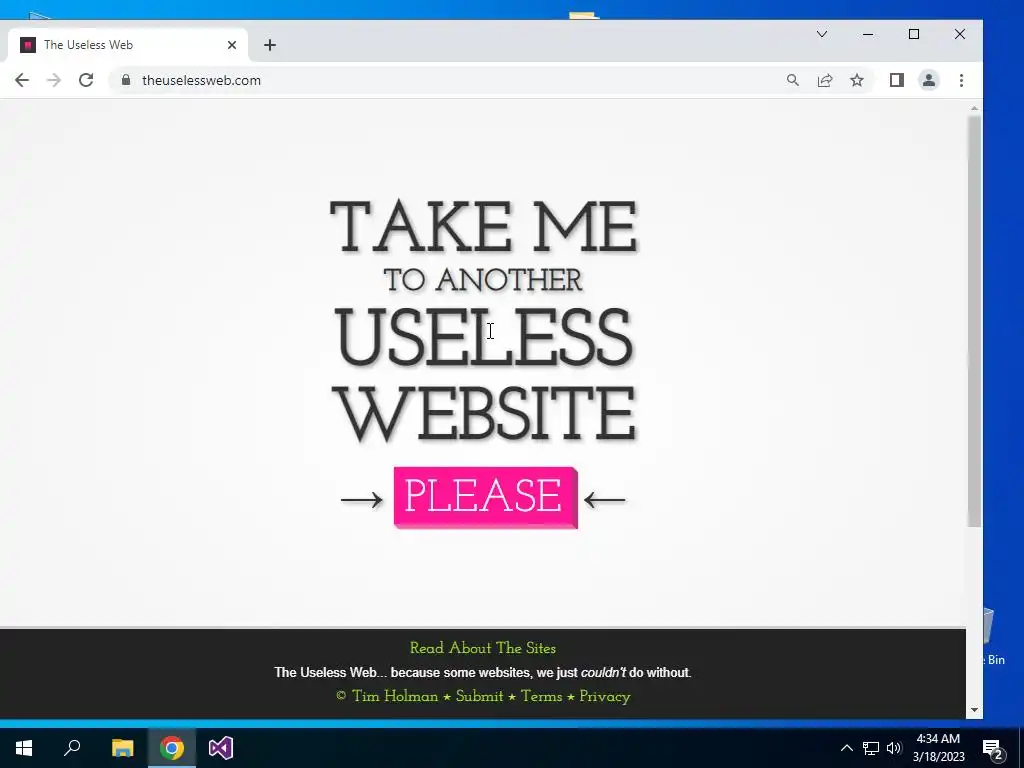1024x768 pixels.
Task: Click the scrollbar down arrow
Action: click(974, 710)
